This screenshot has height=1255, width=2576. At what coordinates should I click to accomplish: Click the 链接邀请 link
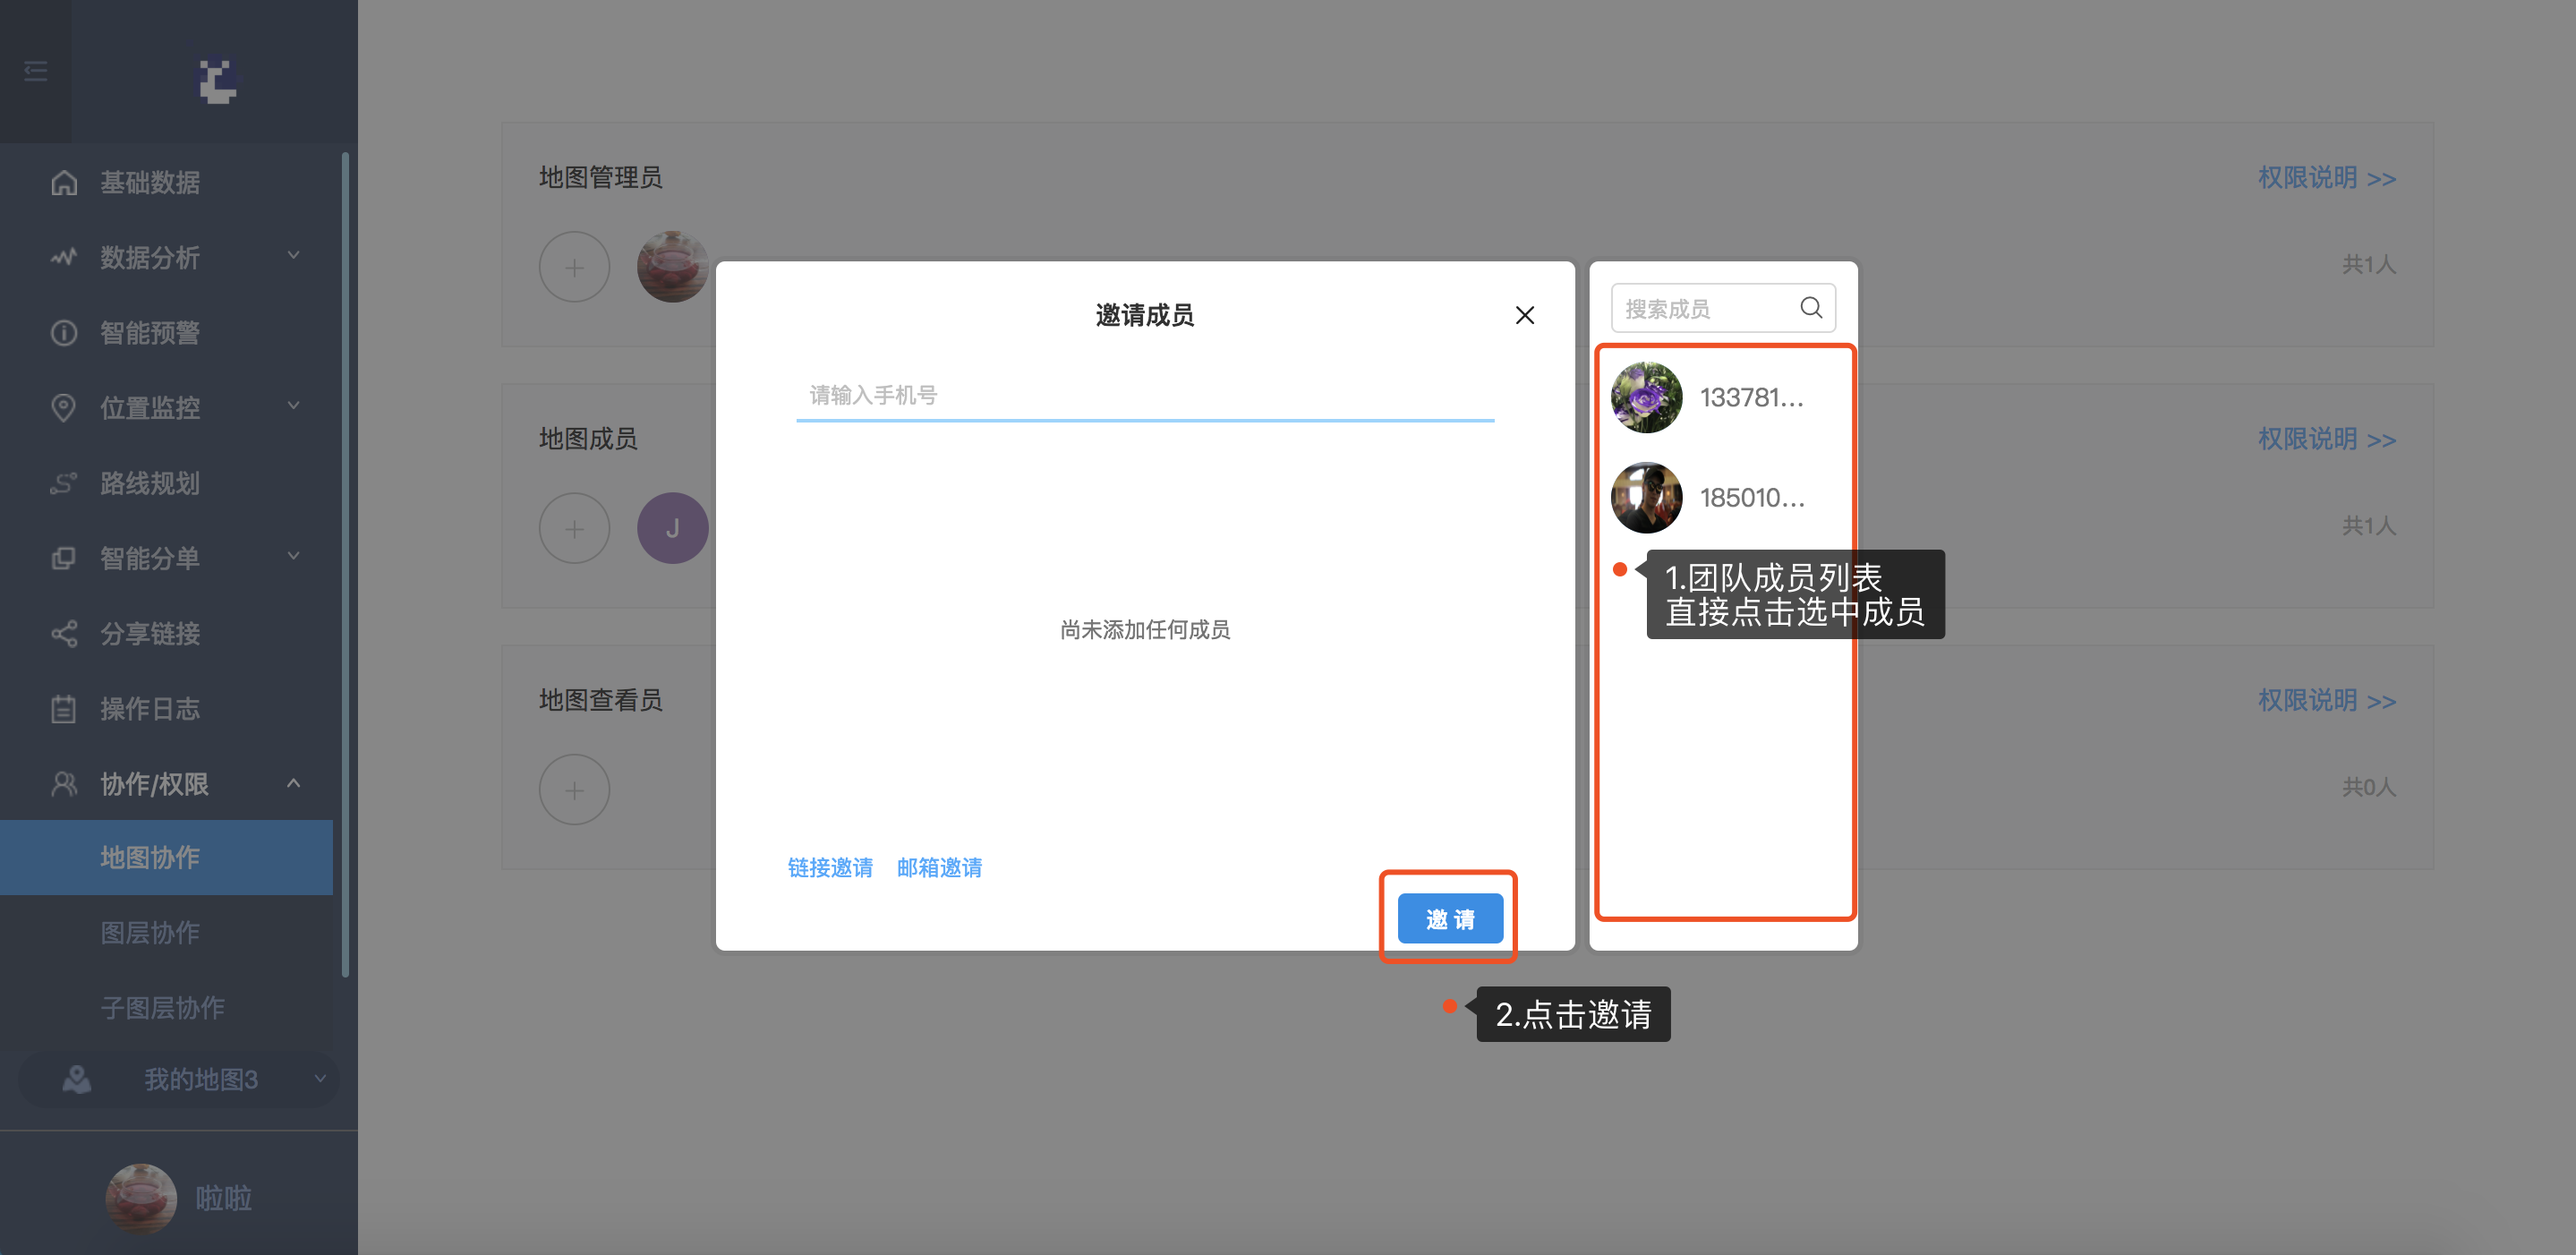click(830, 868)
